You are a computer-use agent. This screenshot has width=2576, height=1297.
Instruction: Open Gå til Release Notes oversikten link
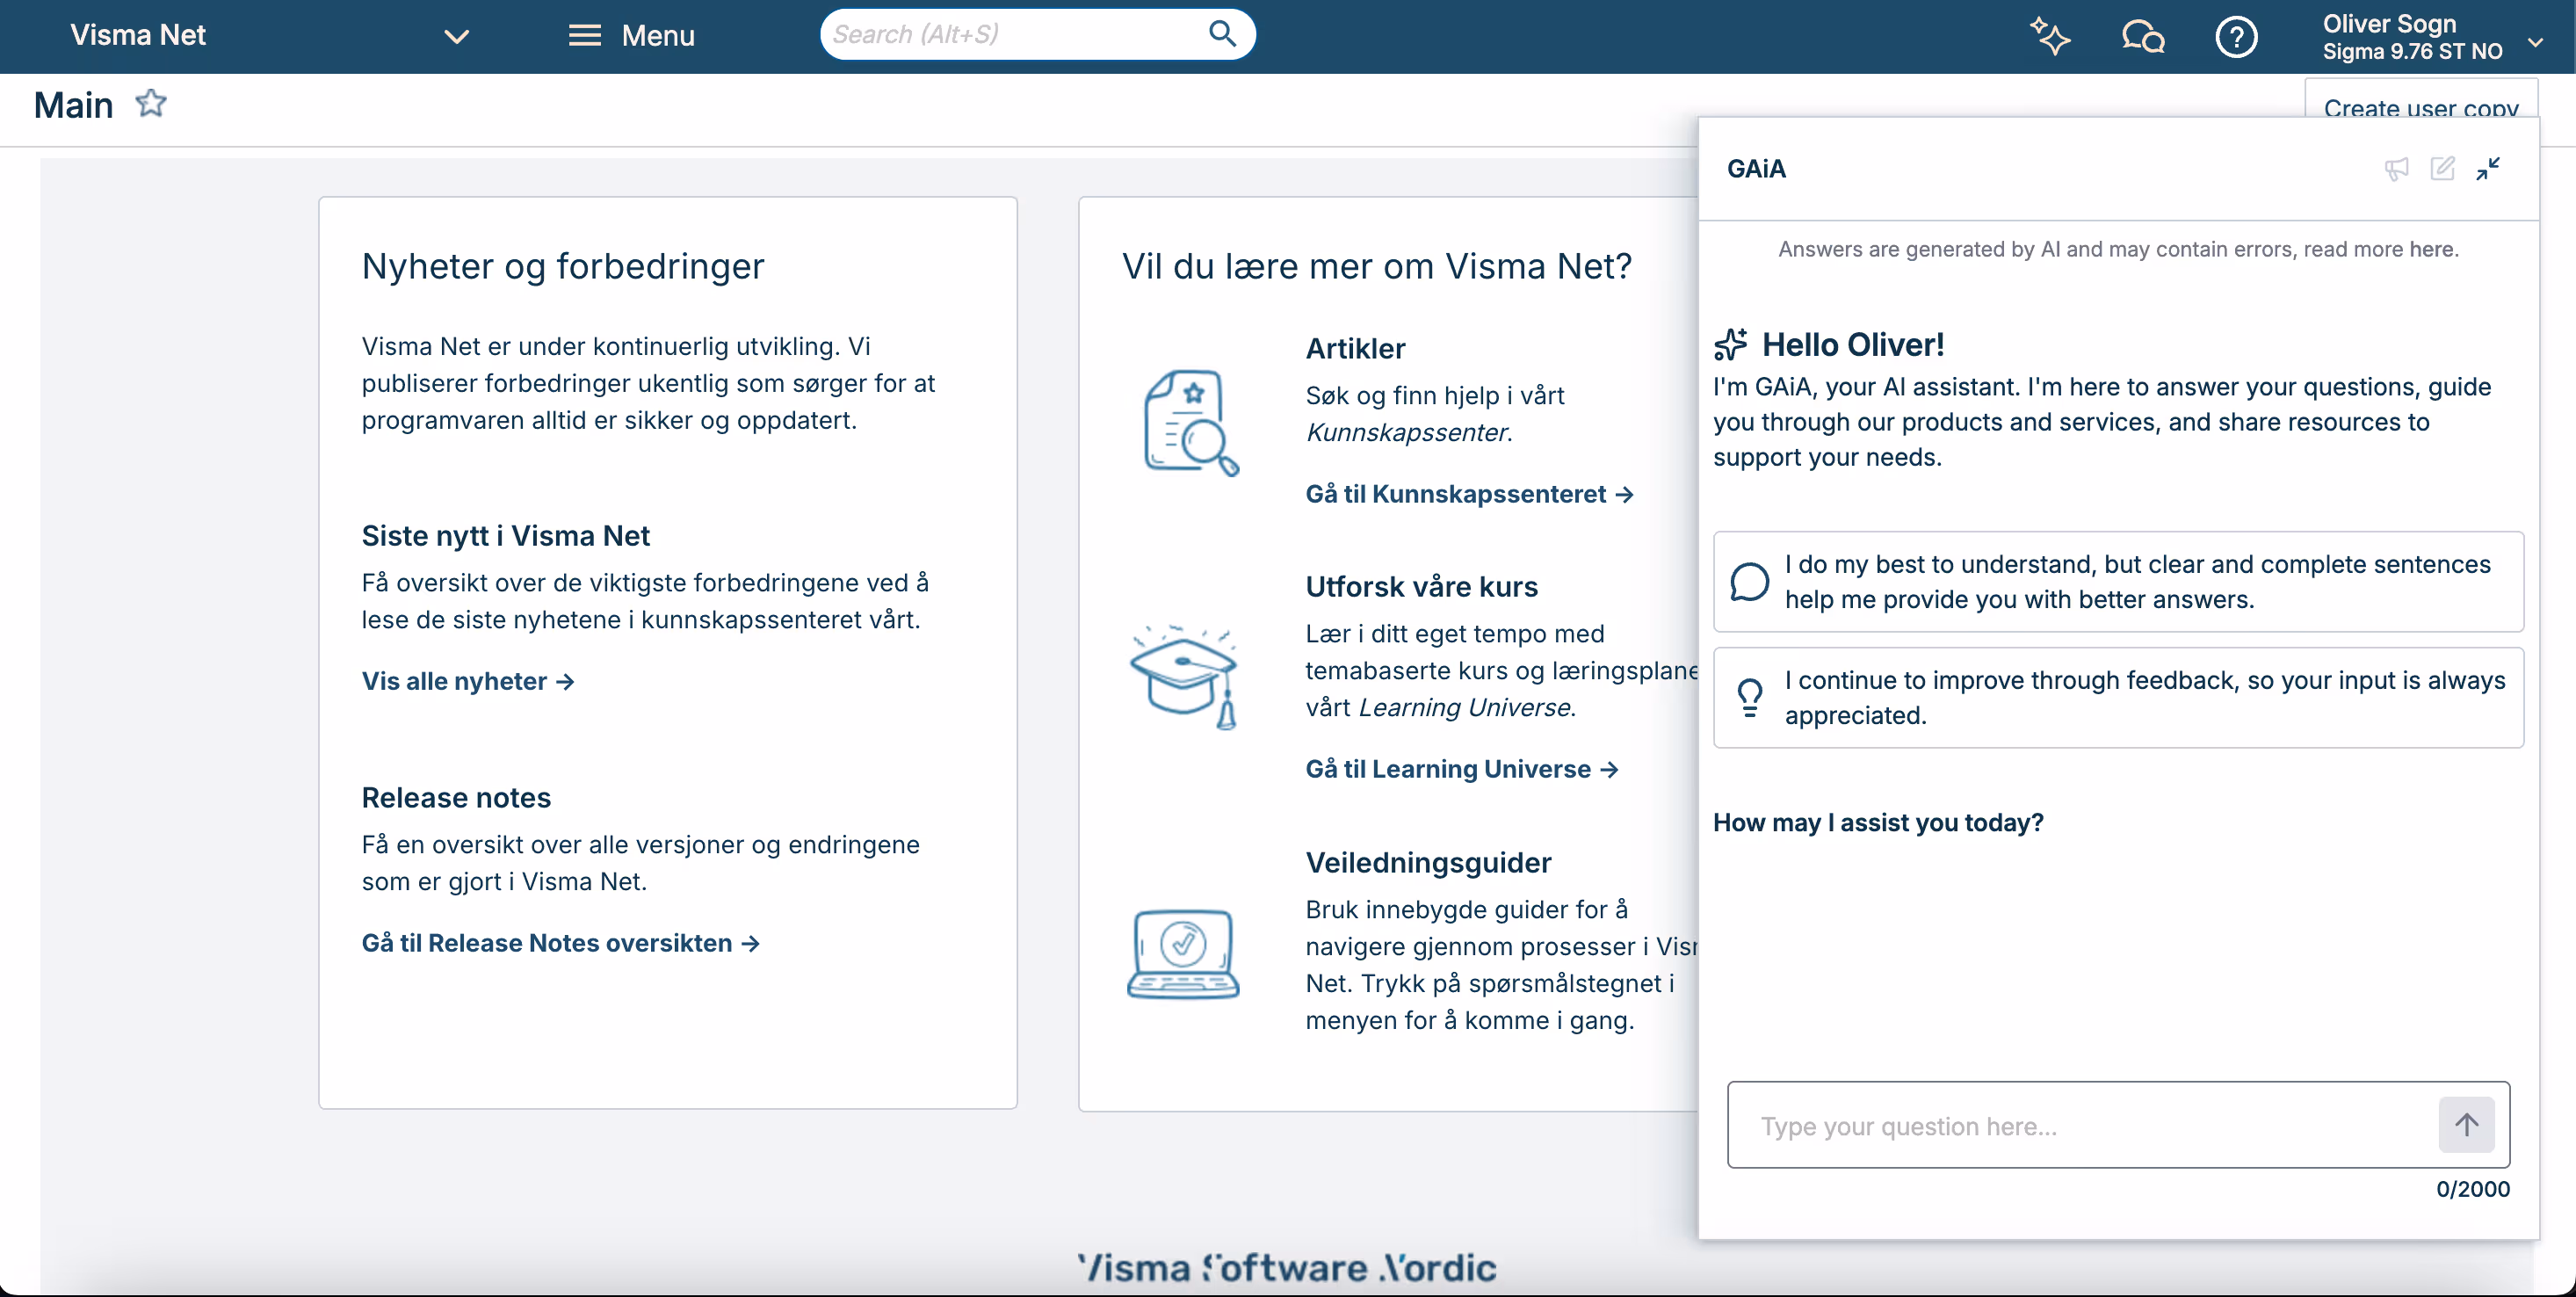point(560,943)
